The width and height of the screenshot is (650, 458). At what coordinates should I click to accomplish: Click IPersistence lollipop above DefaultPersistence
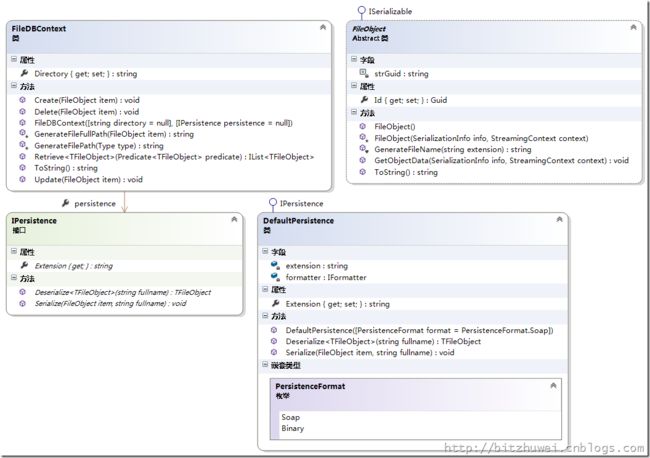pos(272,202)
